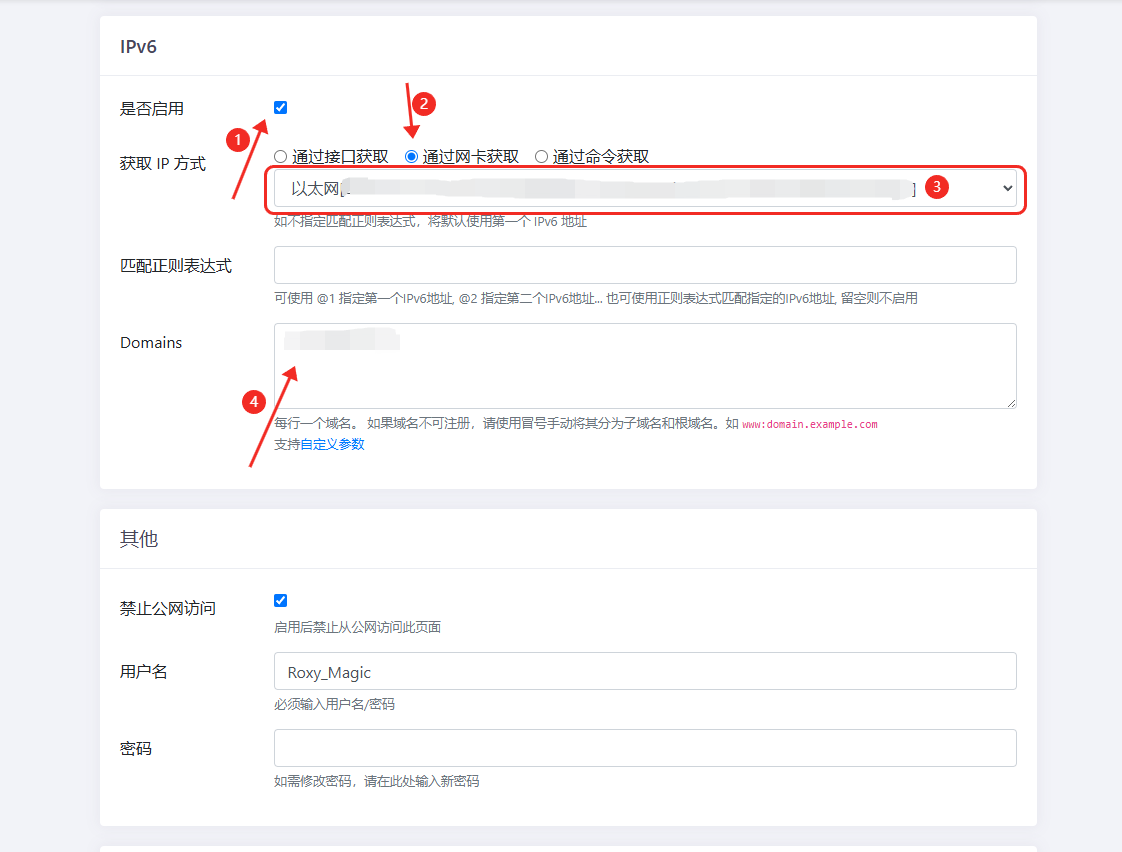The height and width of the screenshot is (852, 1122).
Task: Select the 通过网卡获取 radio option
Action: point(411,157)
